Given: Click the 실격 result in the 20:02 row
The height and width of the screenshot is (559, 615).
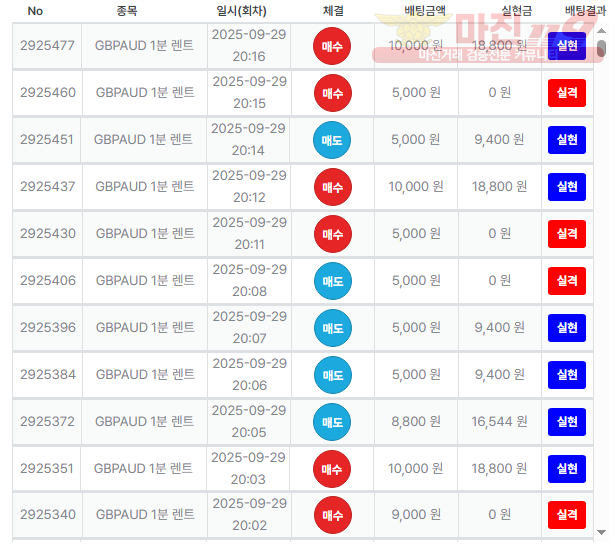Looking at the screenshot, I should [x=567, y=515].
